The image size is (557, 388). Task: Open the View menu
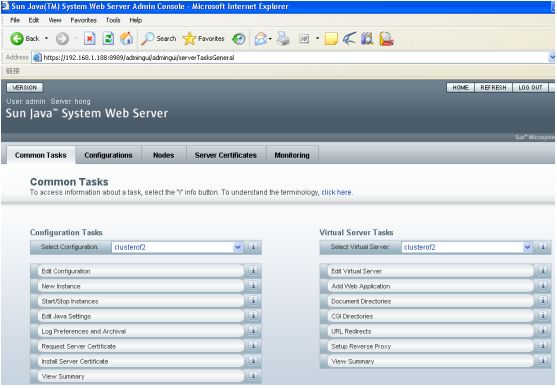click(55, 20)
